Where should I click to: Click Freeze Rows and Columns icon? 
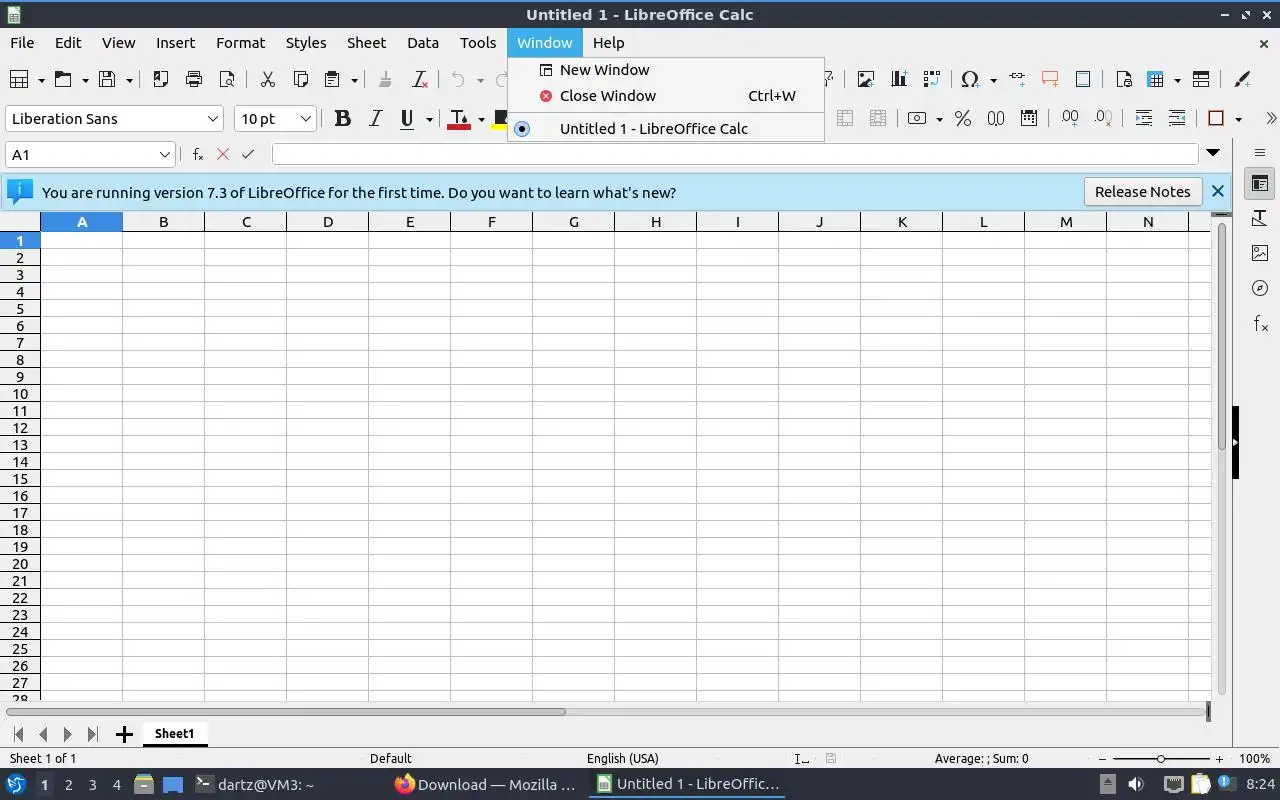1156,79
